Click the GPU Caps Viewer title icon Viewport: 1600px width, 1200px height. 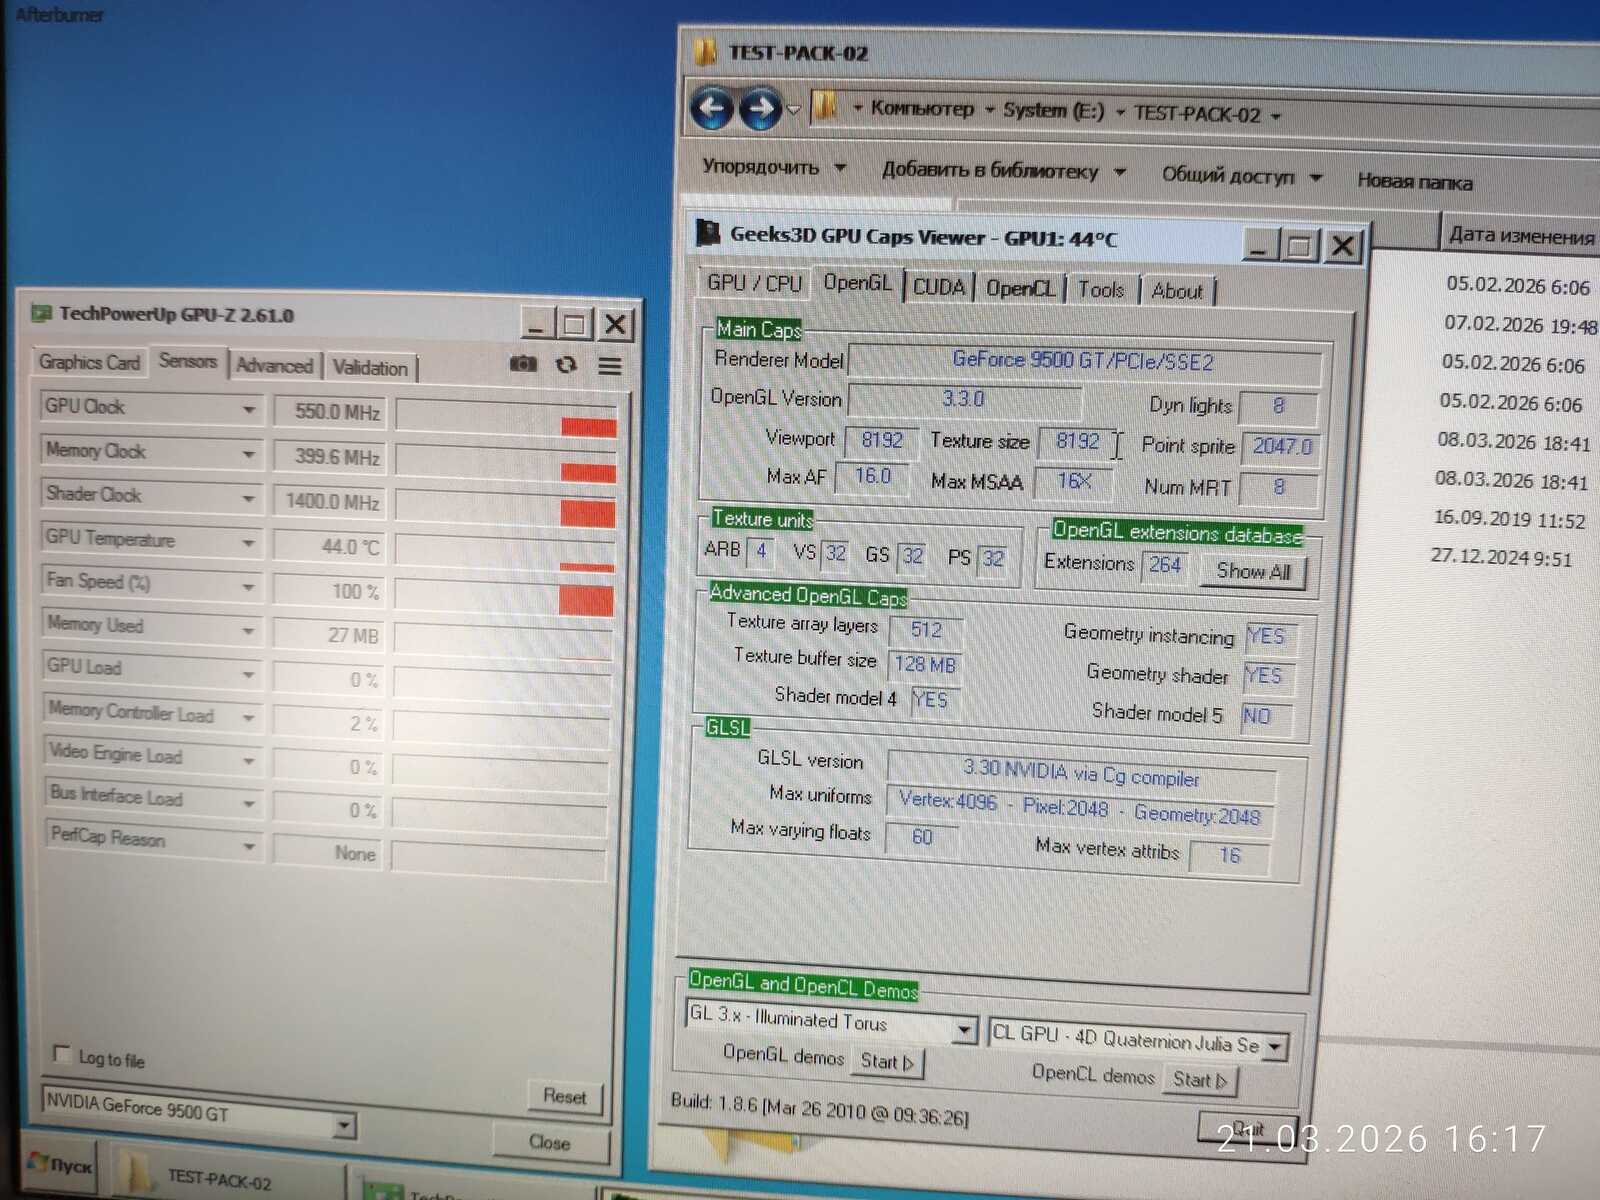click(x=708, y=233)
